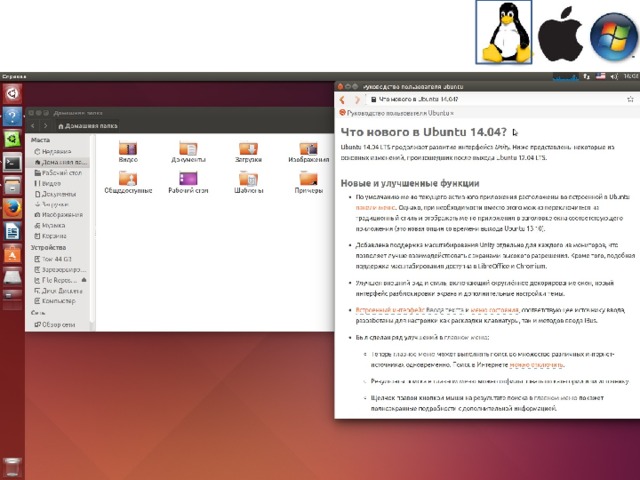Viewport: 640px width, 480px height.
Task: Follow the меню состояния link
Action: tap(494, 310)
